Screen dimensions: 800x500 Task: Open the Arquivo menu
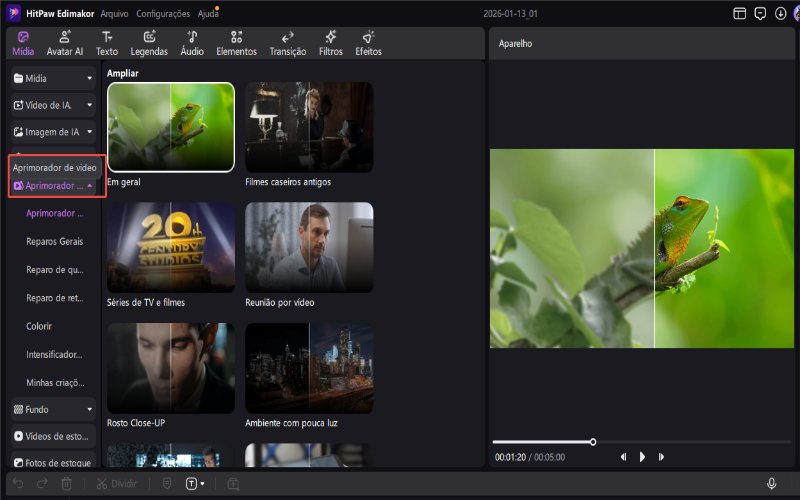pyautogui.click(x=113, y=14)
